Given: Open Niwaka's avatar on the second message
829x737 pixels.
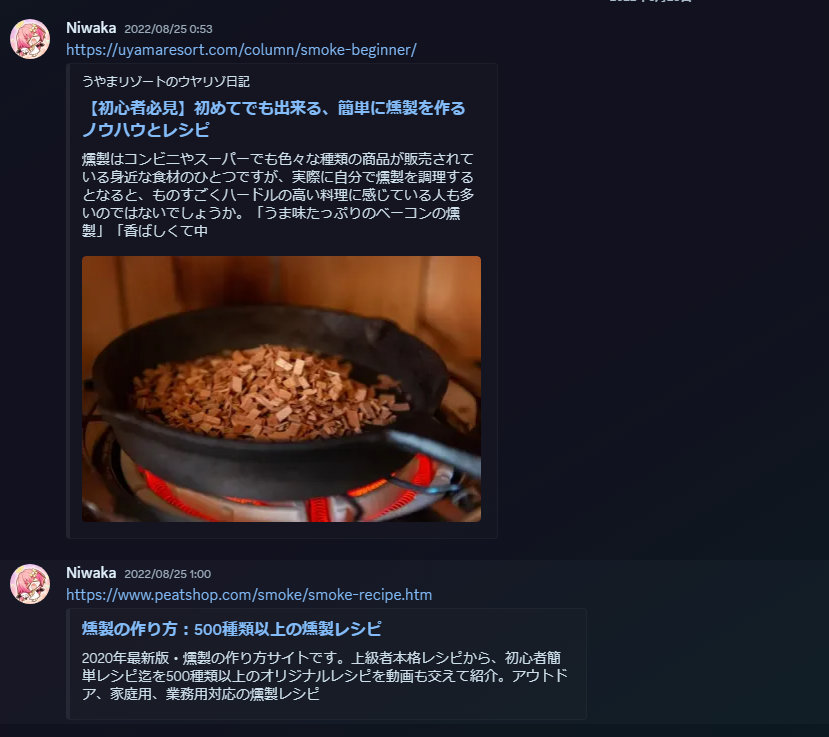Looking at the screenshot, I should (30, 584).
